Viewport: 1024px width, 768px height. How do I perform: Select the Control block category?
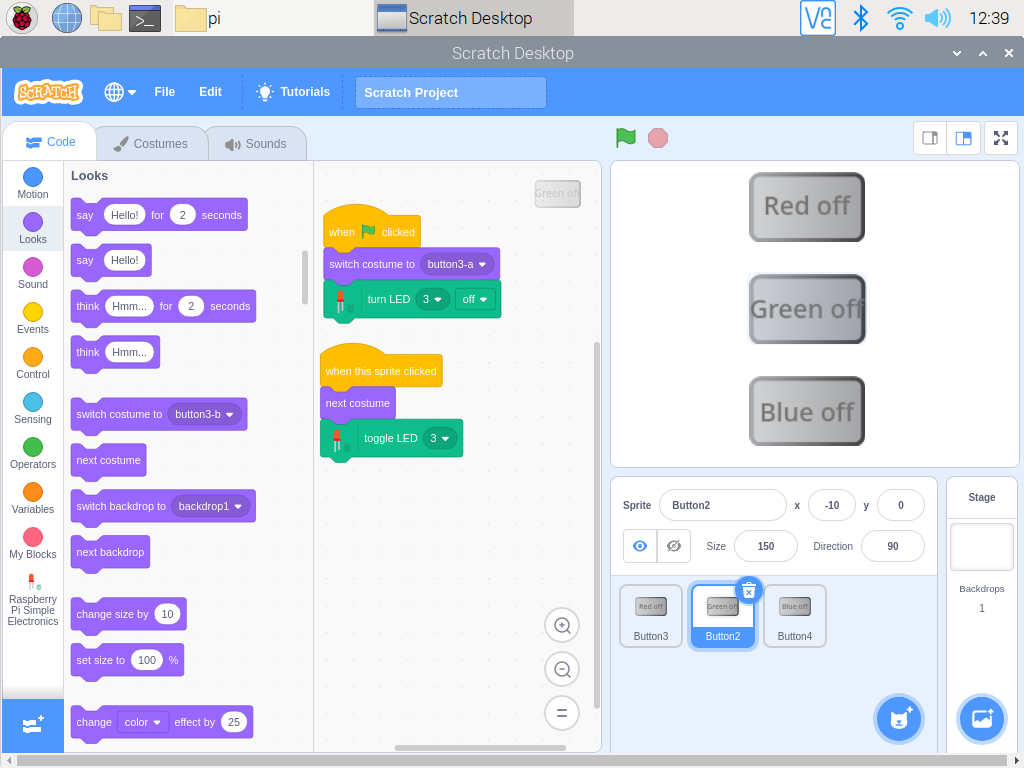[33, 364]
